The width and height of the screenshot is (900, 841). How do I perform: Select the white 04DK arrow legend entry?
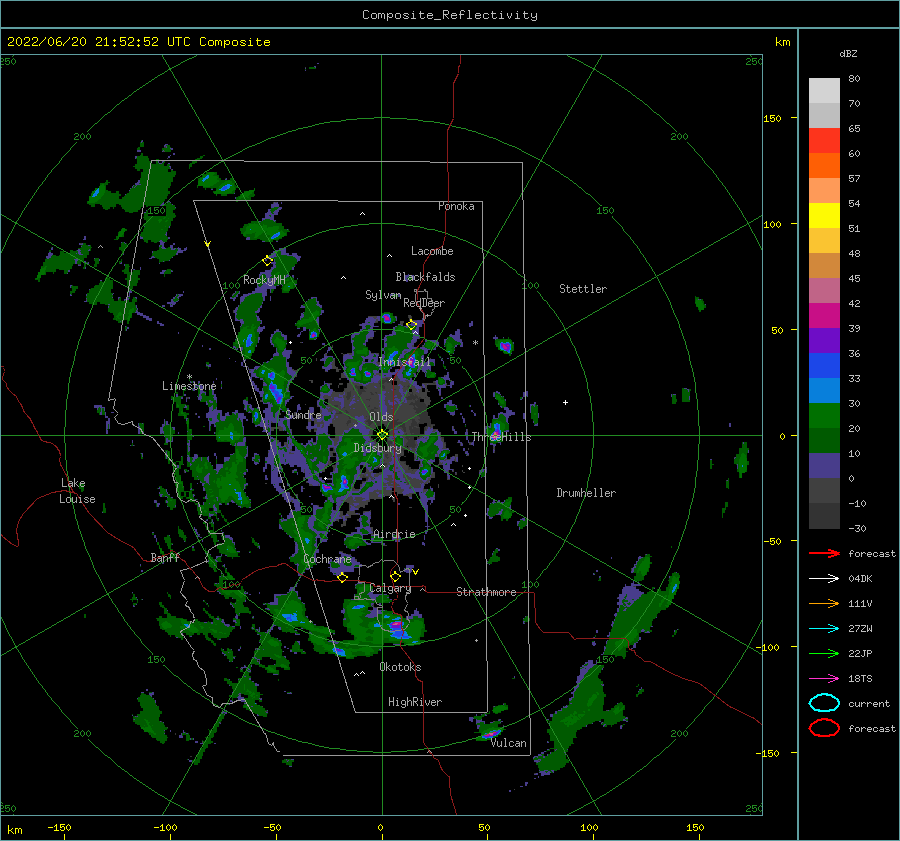[x=824, y=579]
